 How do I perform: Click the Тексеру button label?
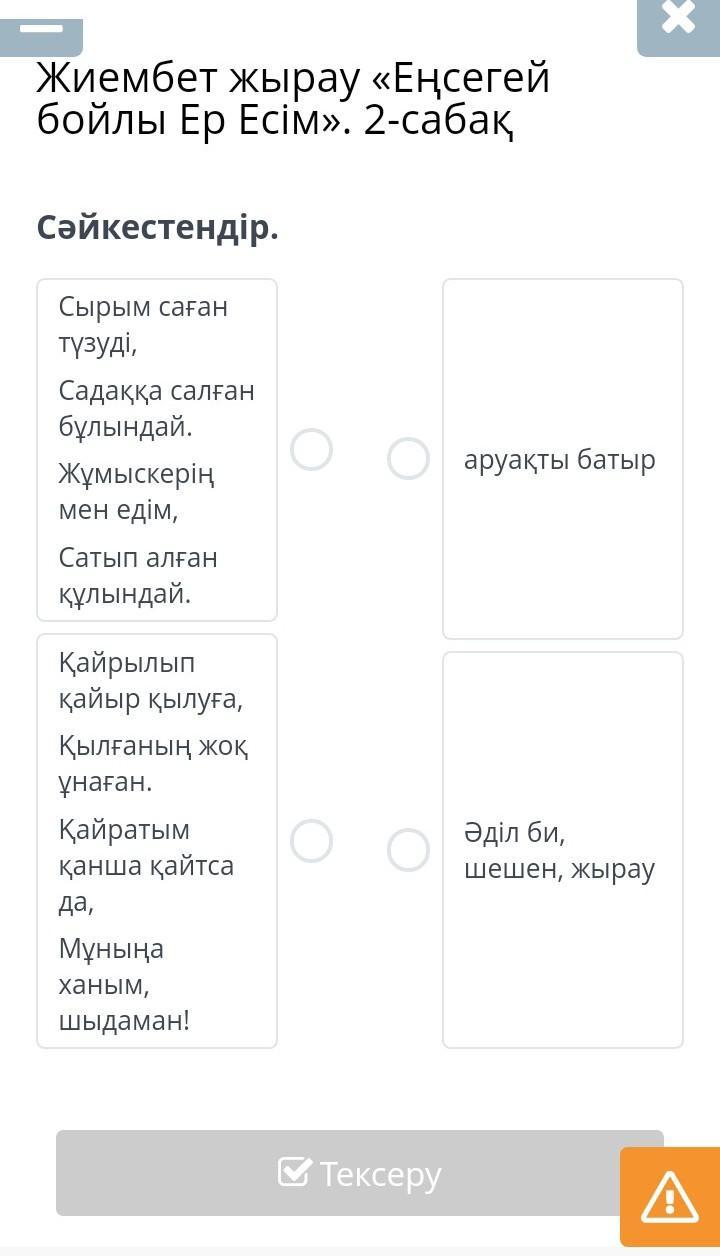pyautogui.click(x=380, y=1173)
